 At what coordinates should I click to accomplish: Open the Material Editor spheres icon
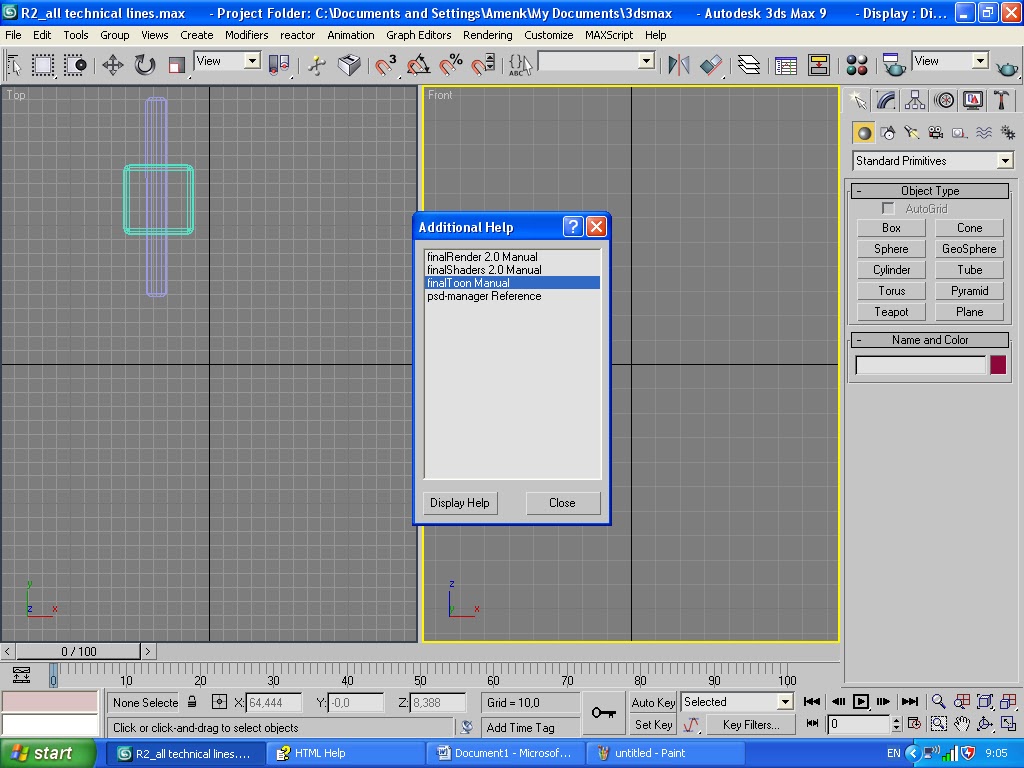856,65
